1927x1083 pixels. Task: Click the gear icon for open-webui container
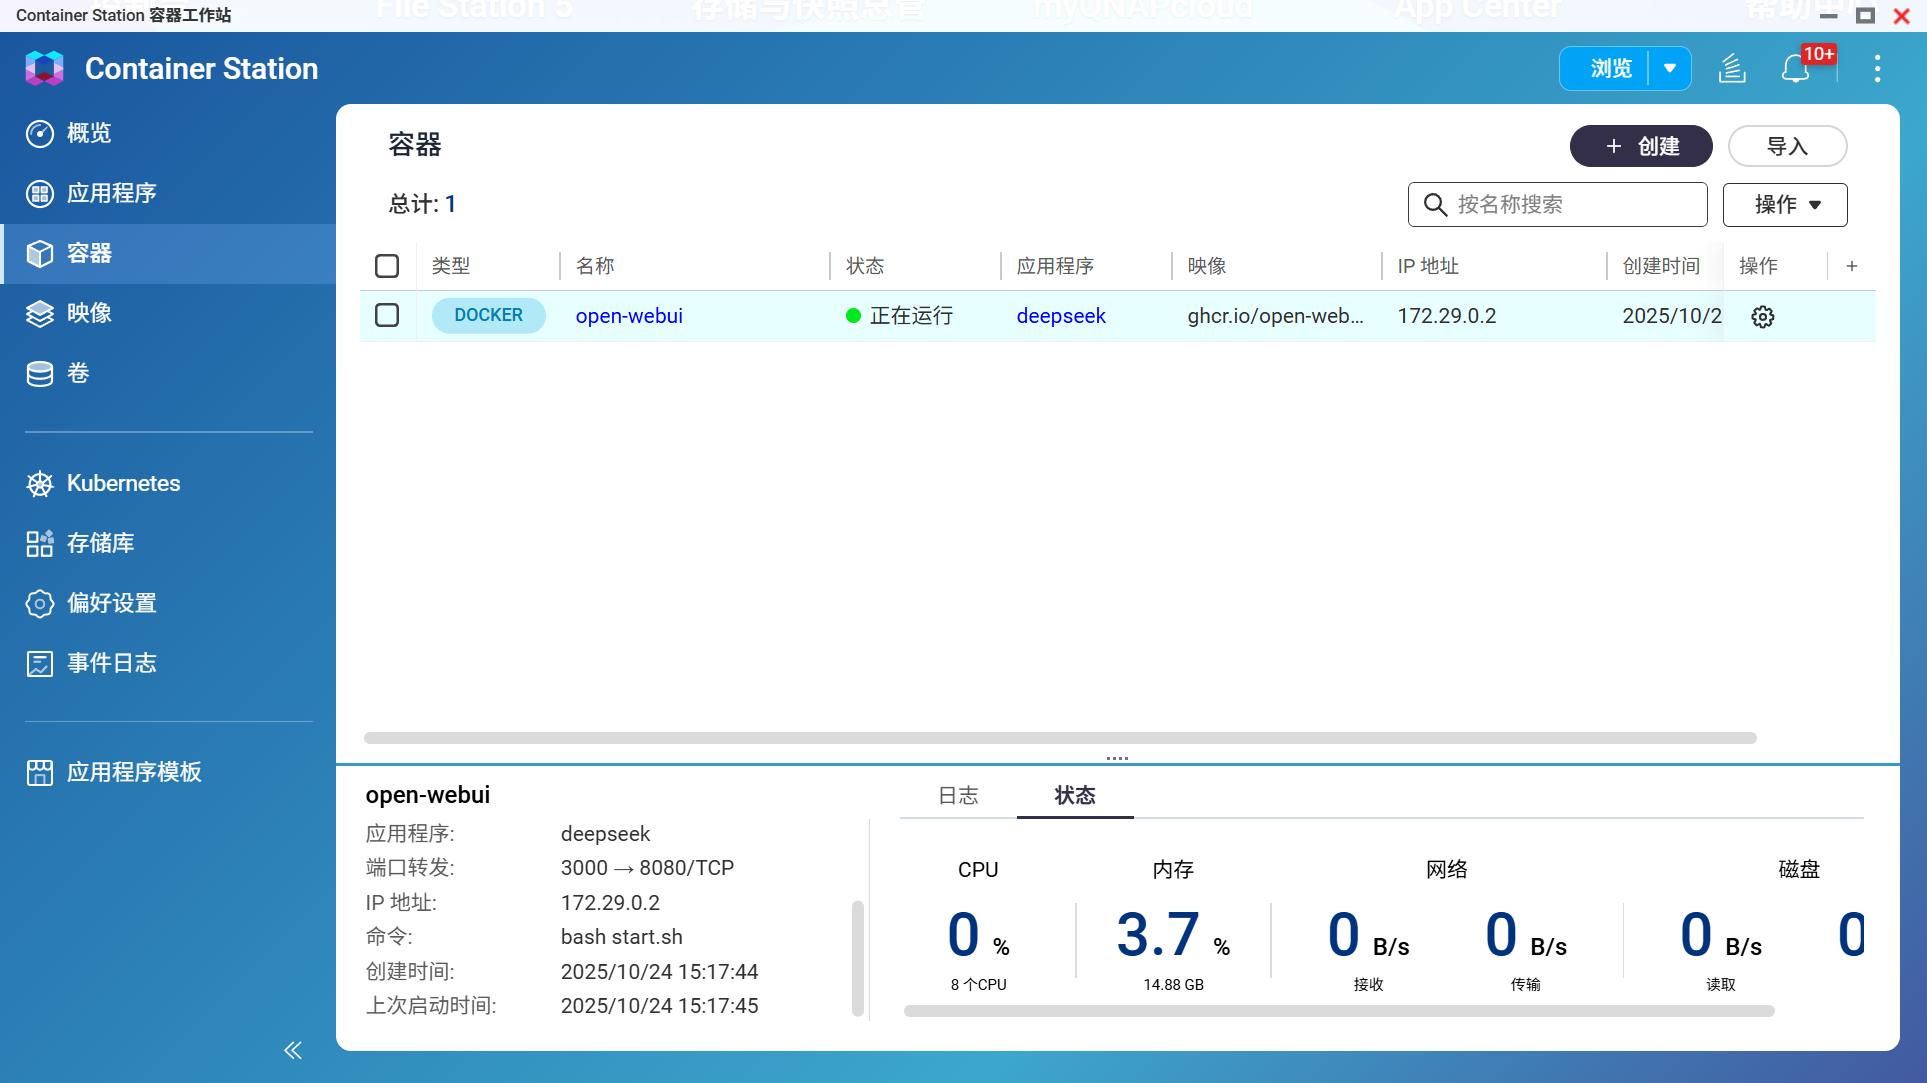(x=1762, y=317)
